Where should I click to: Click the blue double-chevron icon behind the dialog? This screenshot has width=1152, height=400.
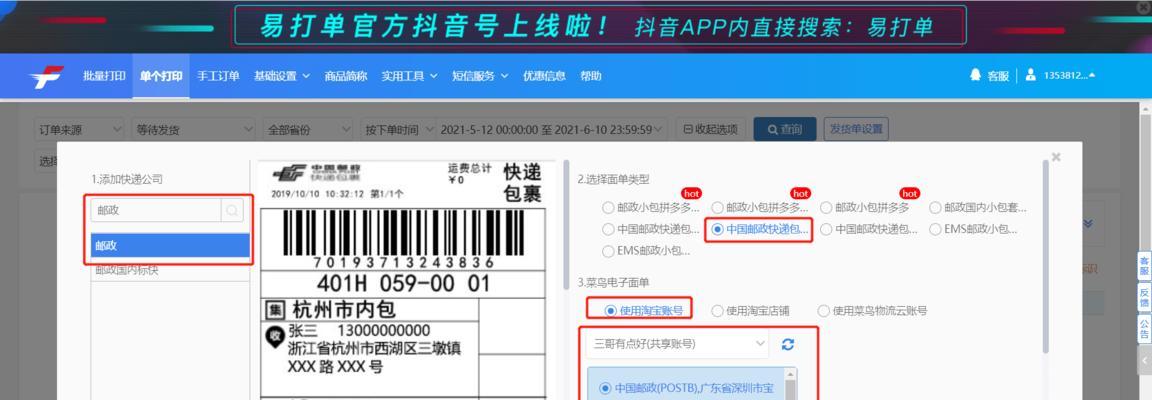pyautogui.click(x=1089, y=224)
